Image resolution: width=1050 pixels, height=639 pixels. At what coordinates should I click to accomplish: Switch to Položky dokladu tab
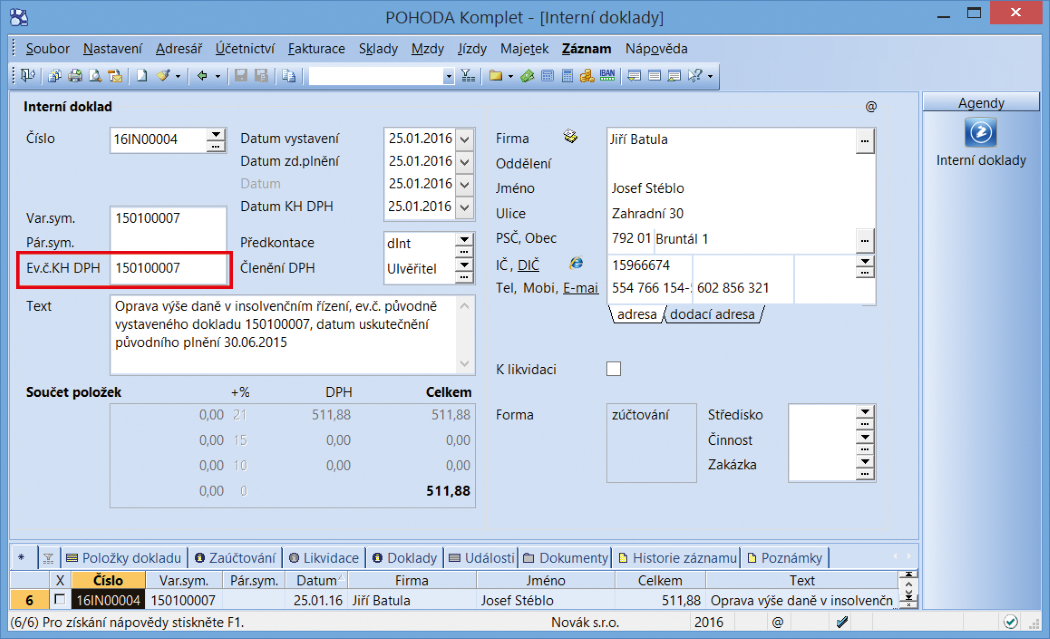pyautogui.click(x=124, y=558)
